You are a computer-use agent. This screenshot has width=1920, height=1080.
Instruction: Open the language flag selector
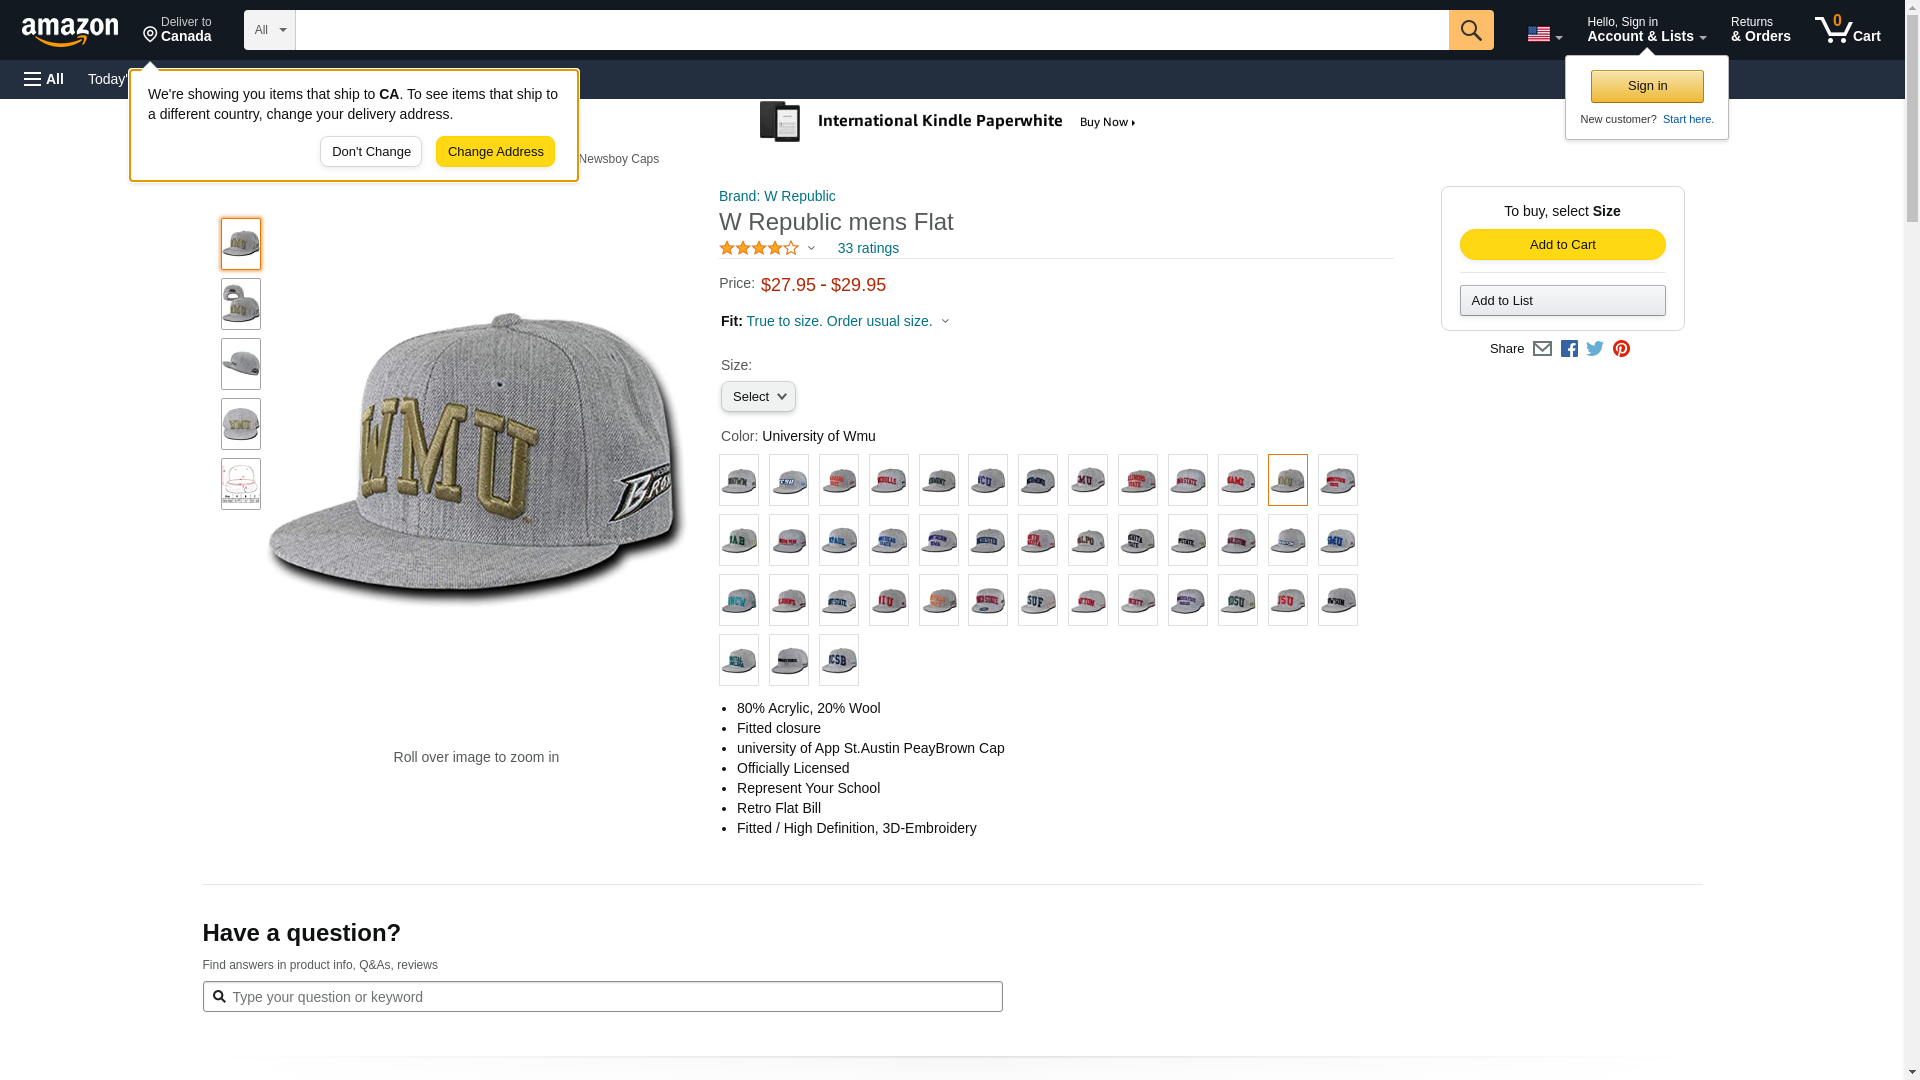tap(1544, 34)
